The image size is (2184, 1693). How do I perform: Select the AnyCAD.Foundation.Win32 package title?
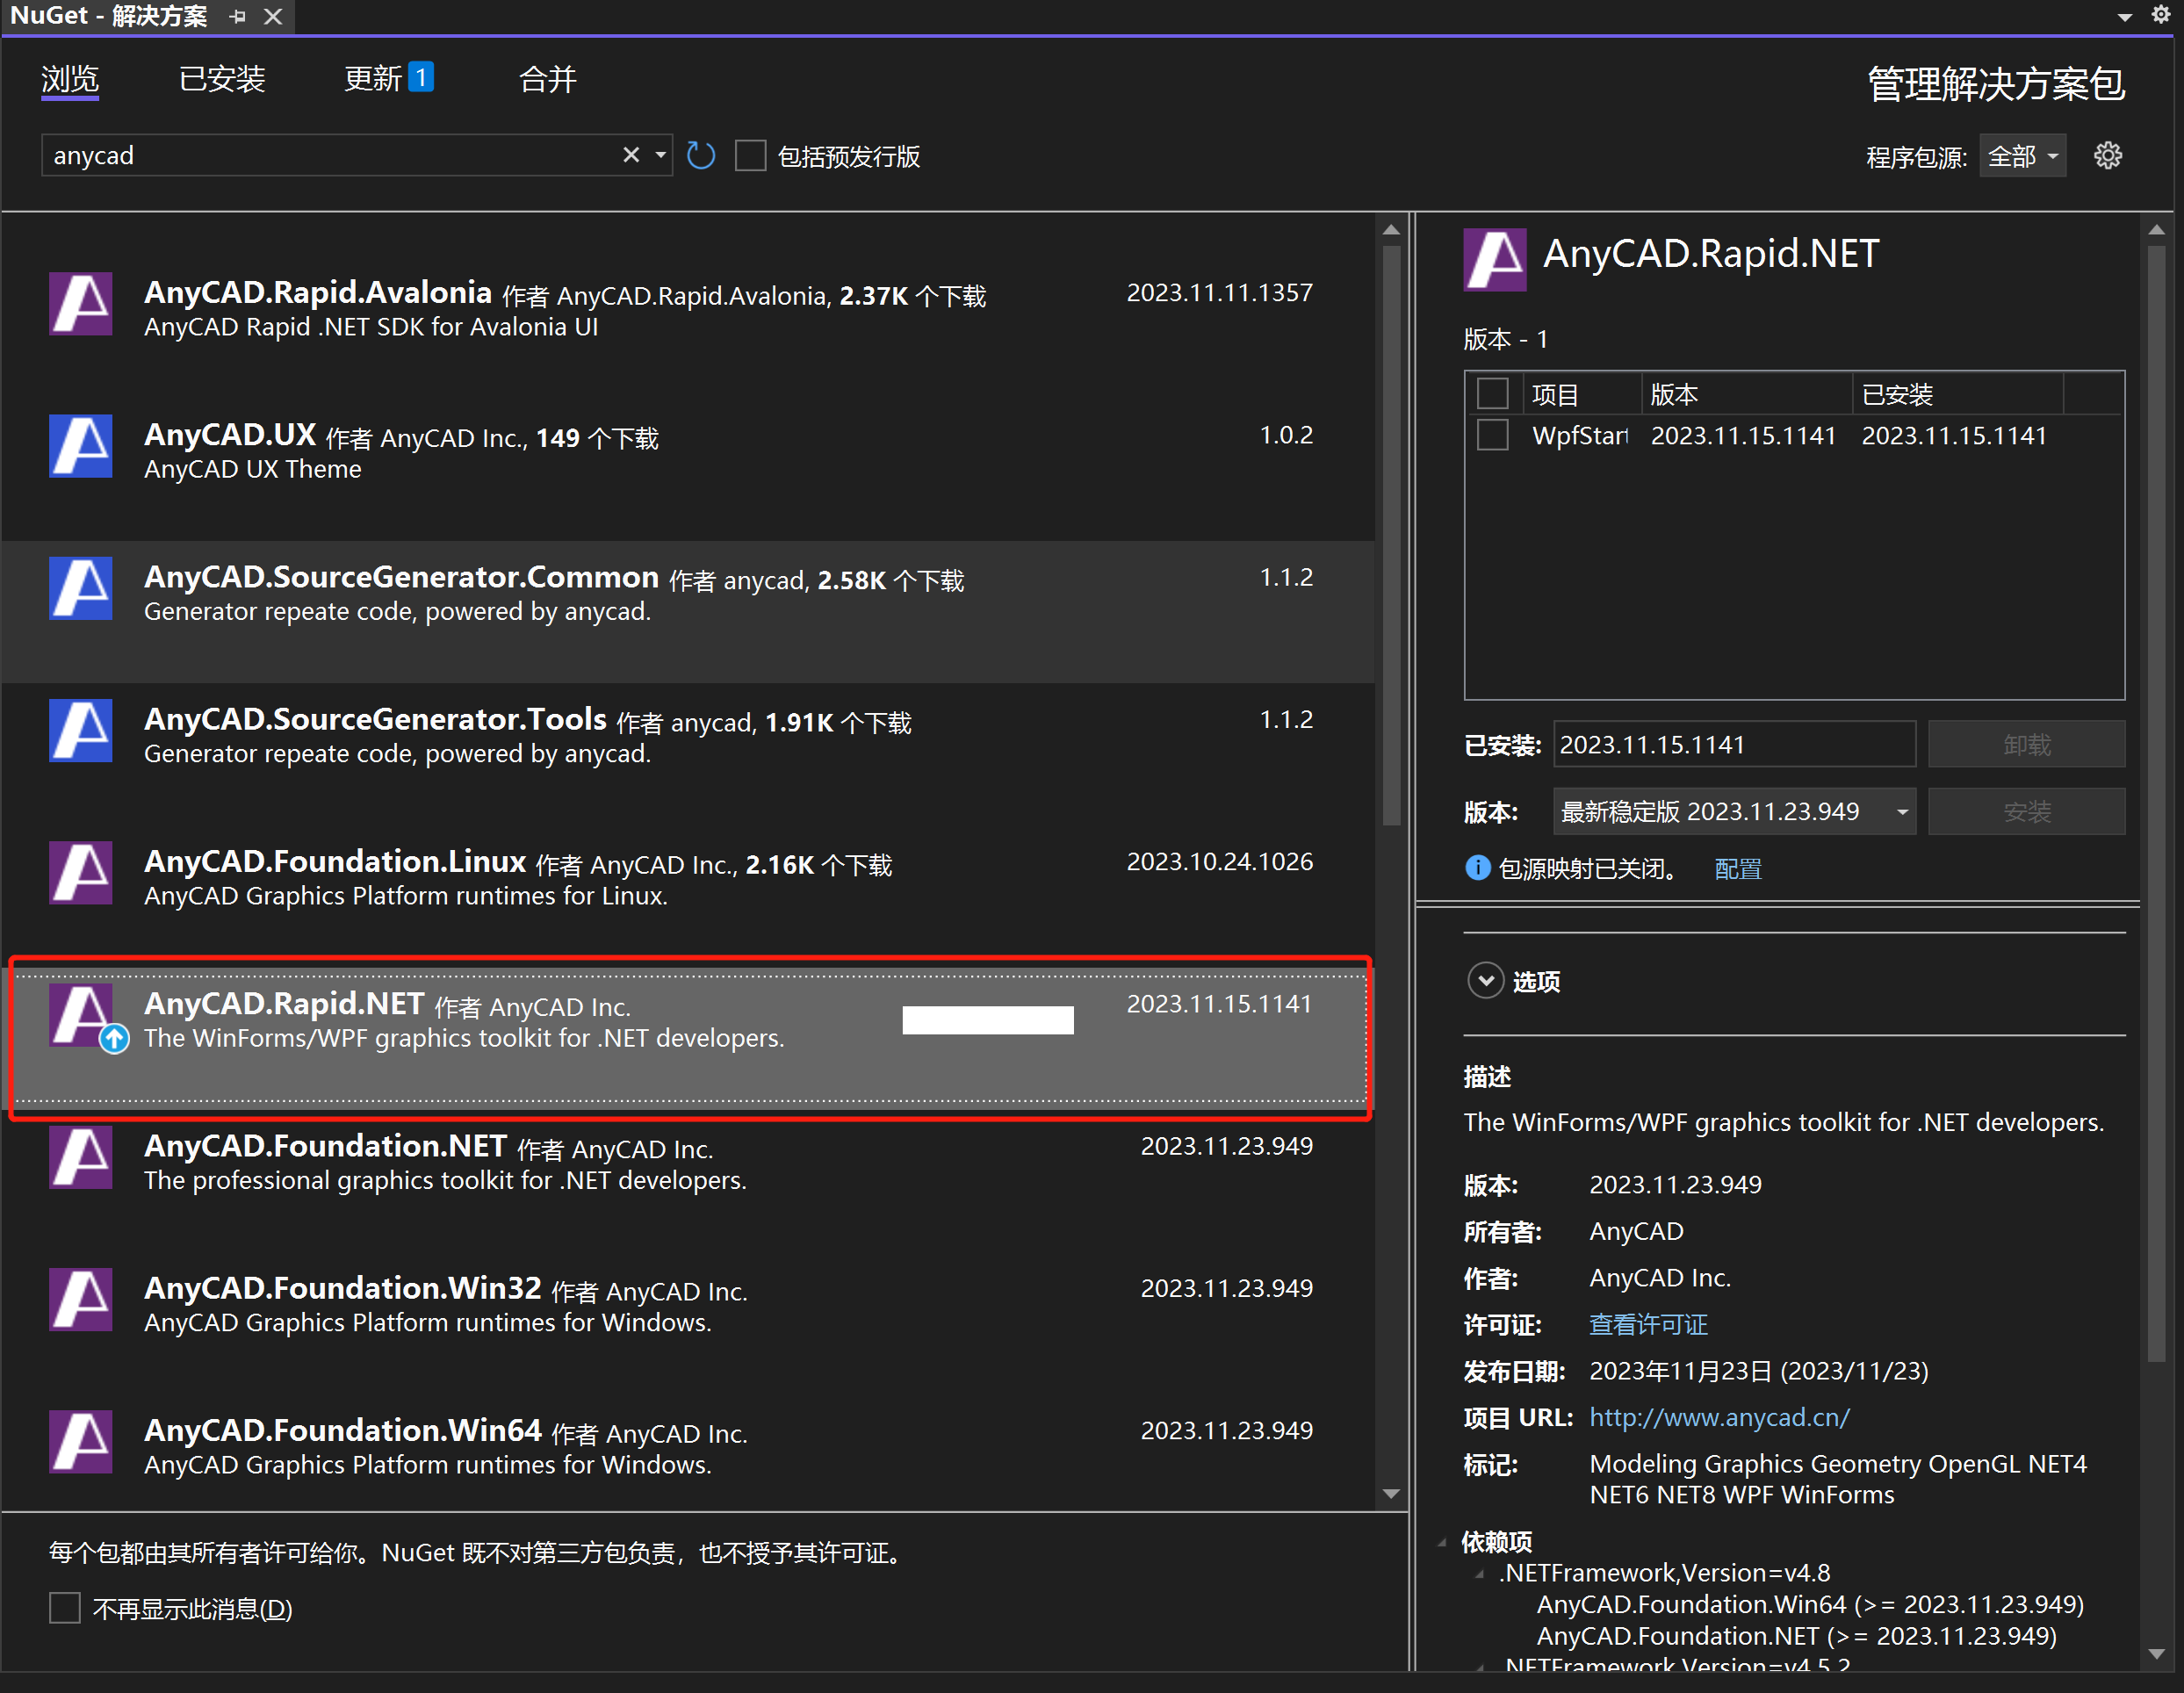tap(343, 1287)
